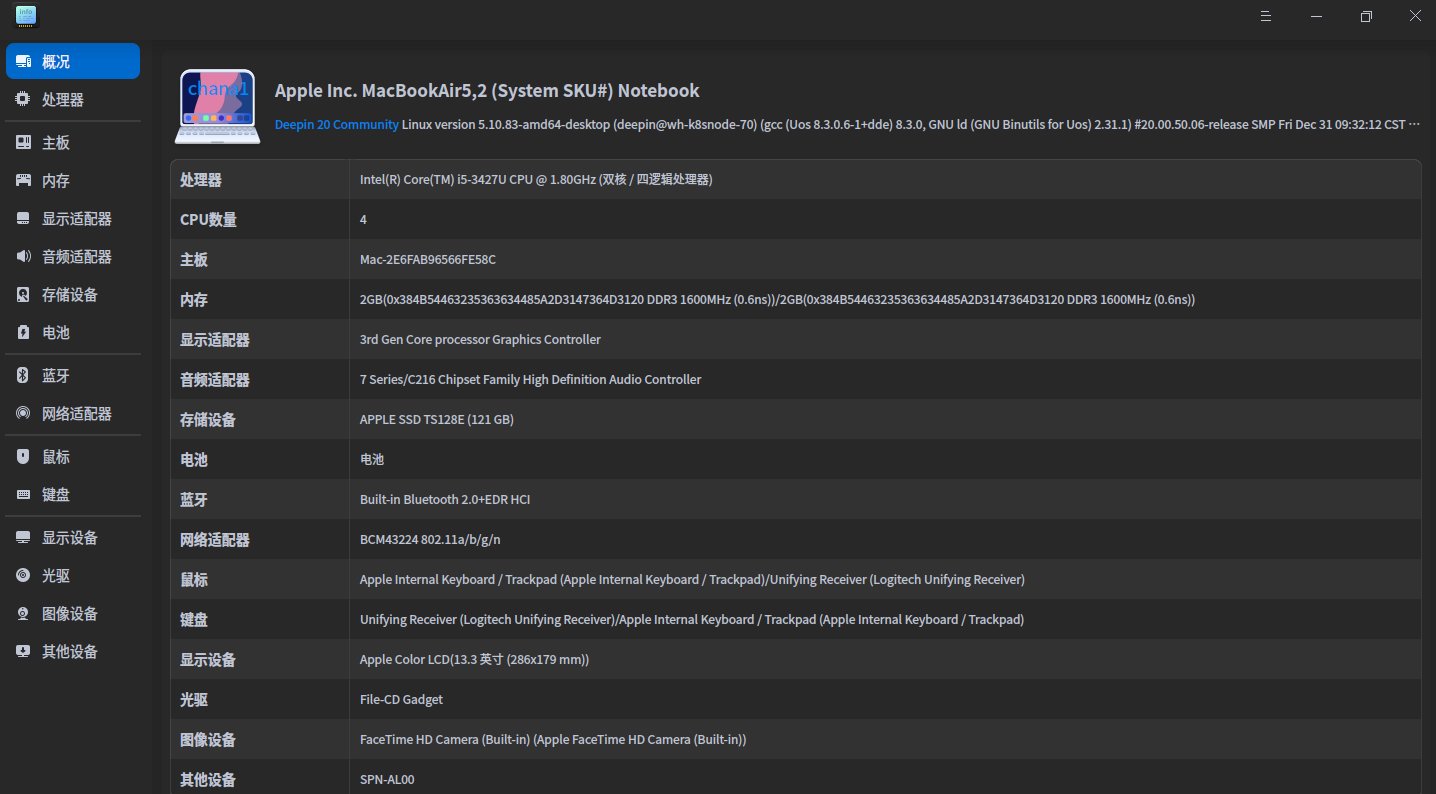Select the BCM43224 802.11a/b/g/n value
Image resolution: width=1436 pixels, height=794 pixels.
point(430,540)
